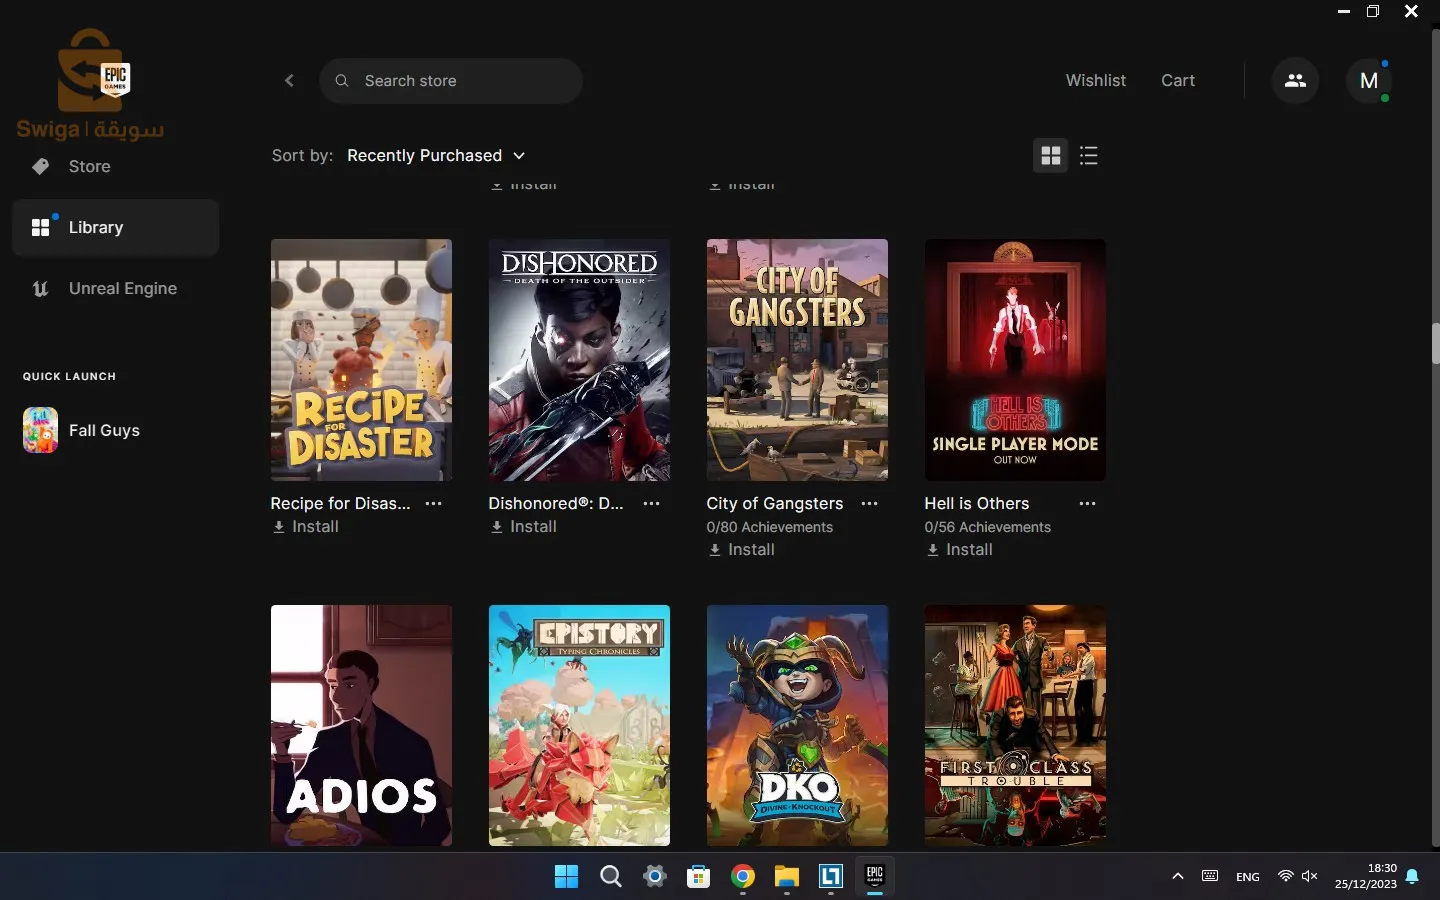Install Recipe for Disaster
This screenshot has width=1440, height=900.
click(306, 527)
